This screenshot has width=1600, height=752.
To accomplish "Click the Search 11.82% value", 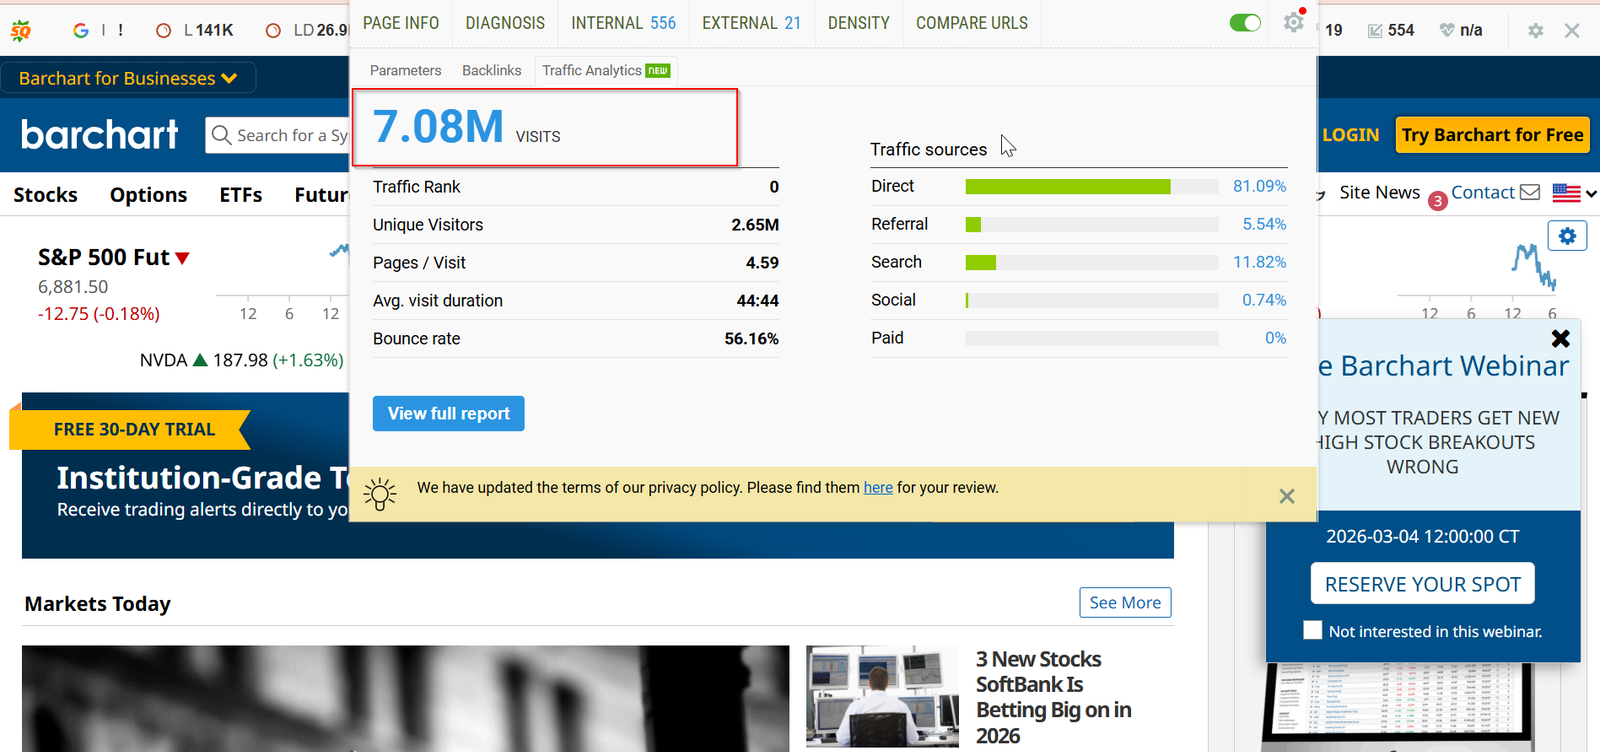I will pyautogui.click(x=1259, y=262).
